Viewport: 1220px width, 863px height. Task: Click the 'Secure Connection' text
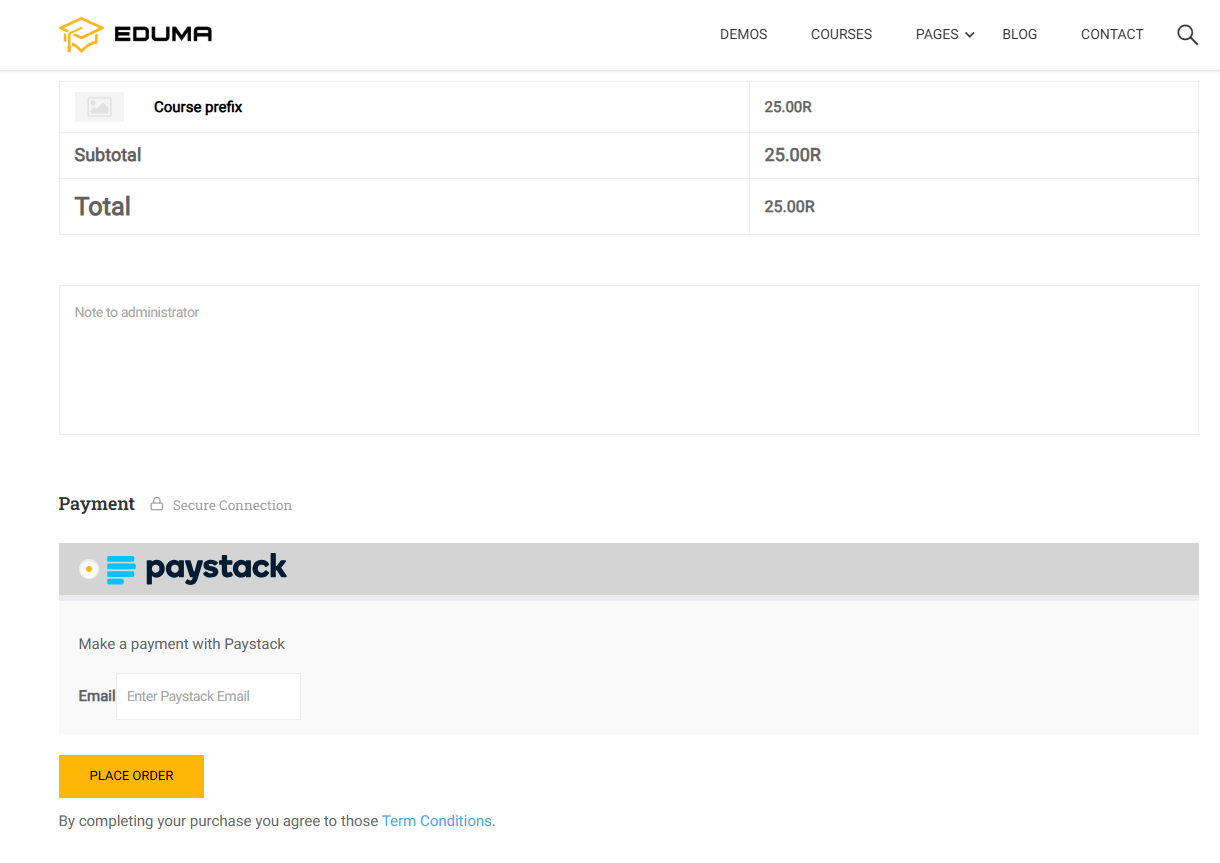pos(232,505)
